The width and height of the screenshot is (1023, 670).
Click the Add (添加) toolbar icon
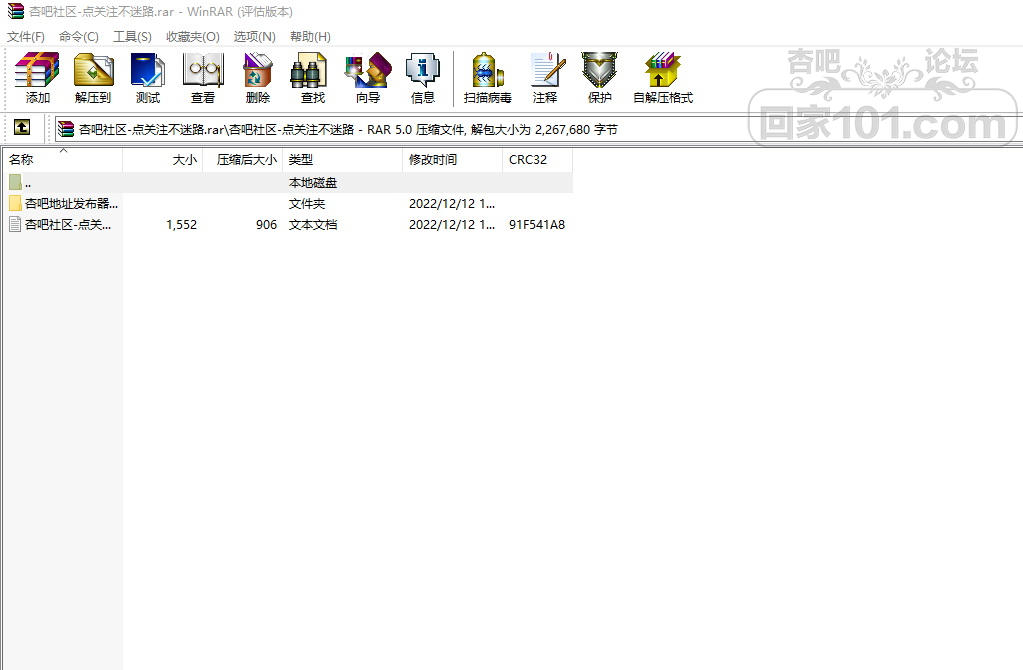click(x=37, y=70)
